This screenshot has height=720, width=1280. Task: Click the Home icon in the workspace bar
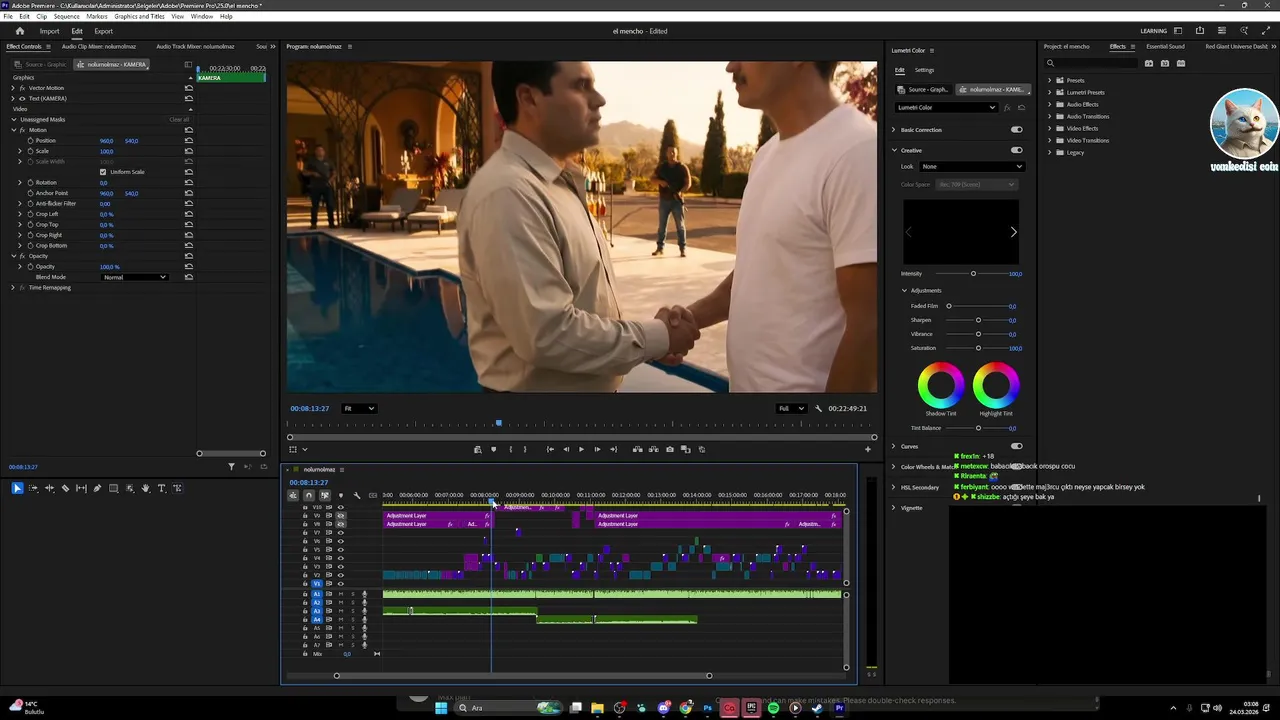(x=19, y=31)
